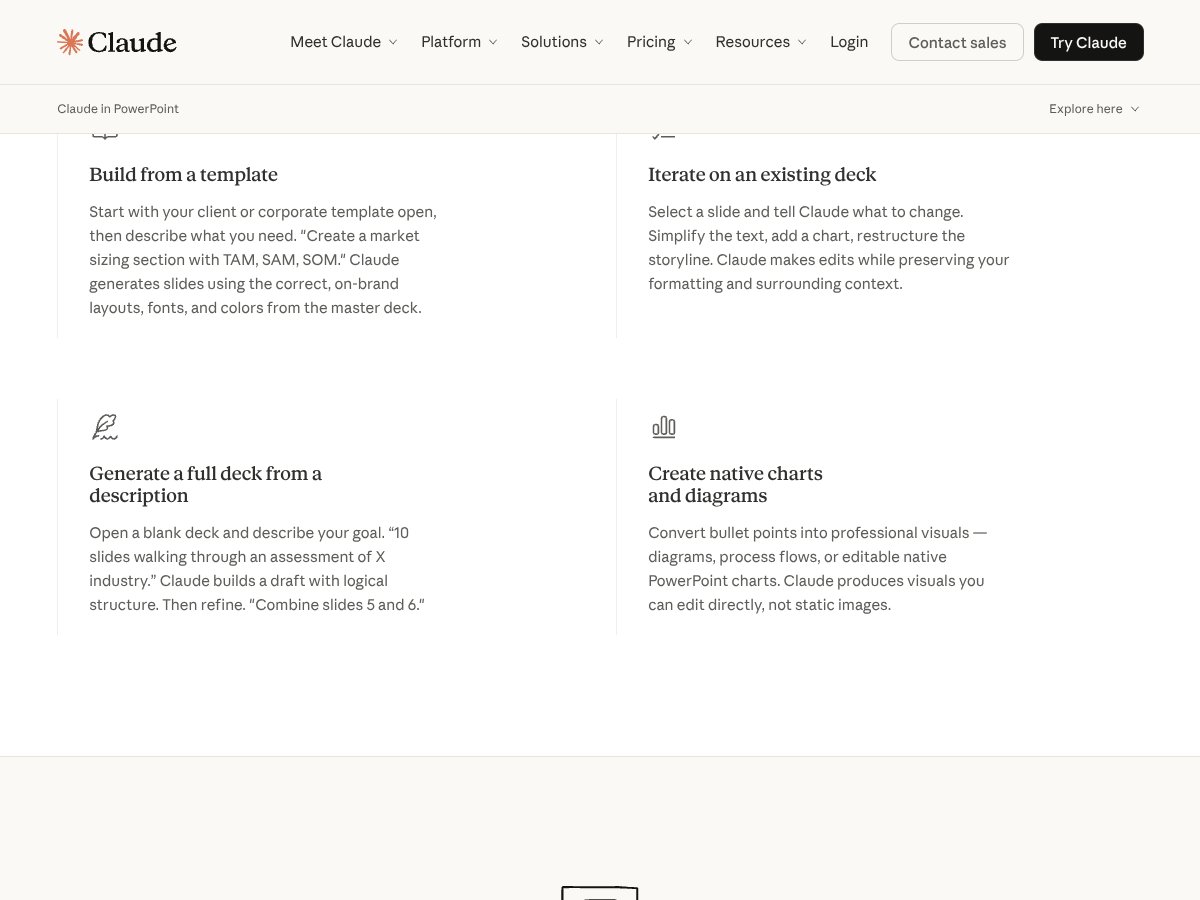
Task: Click the Try Claude button
Action: click(1088, 42)
